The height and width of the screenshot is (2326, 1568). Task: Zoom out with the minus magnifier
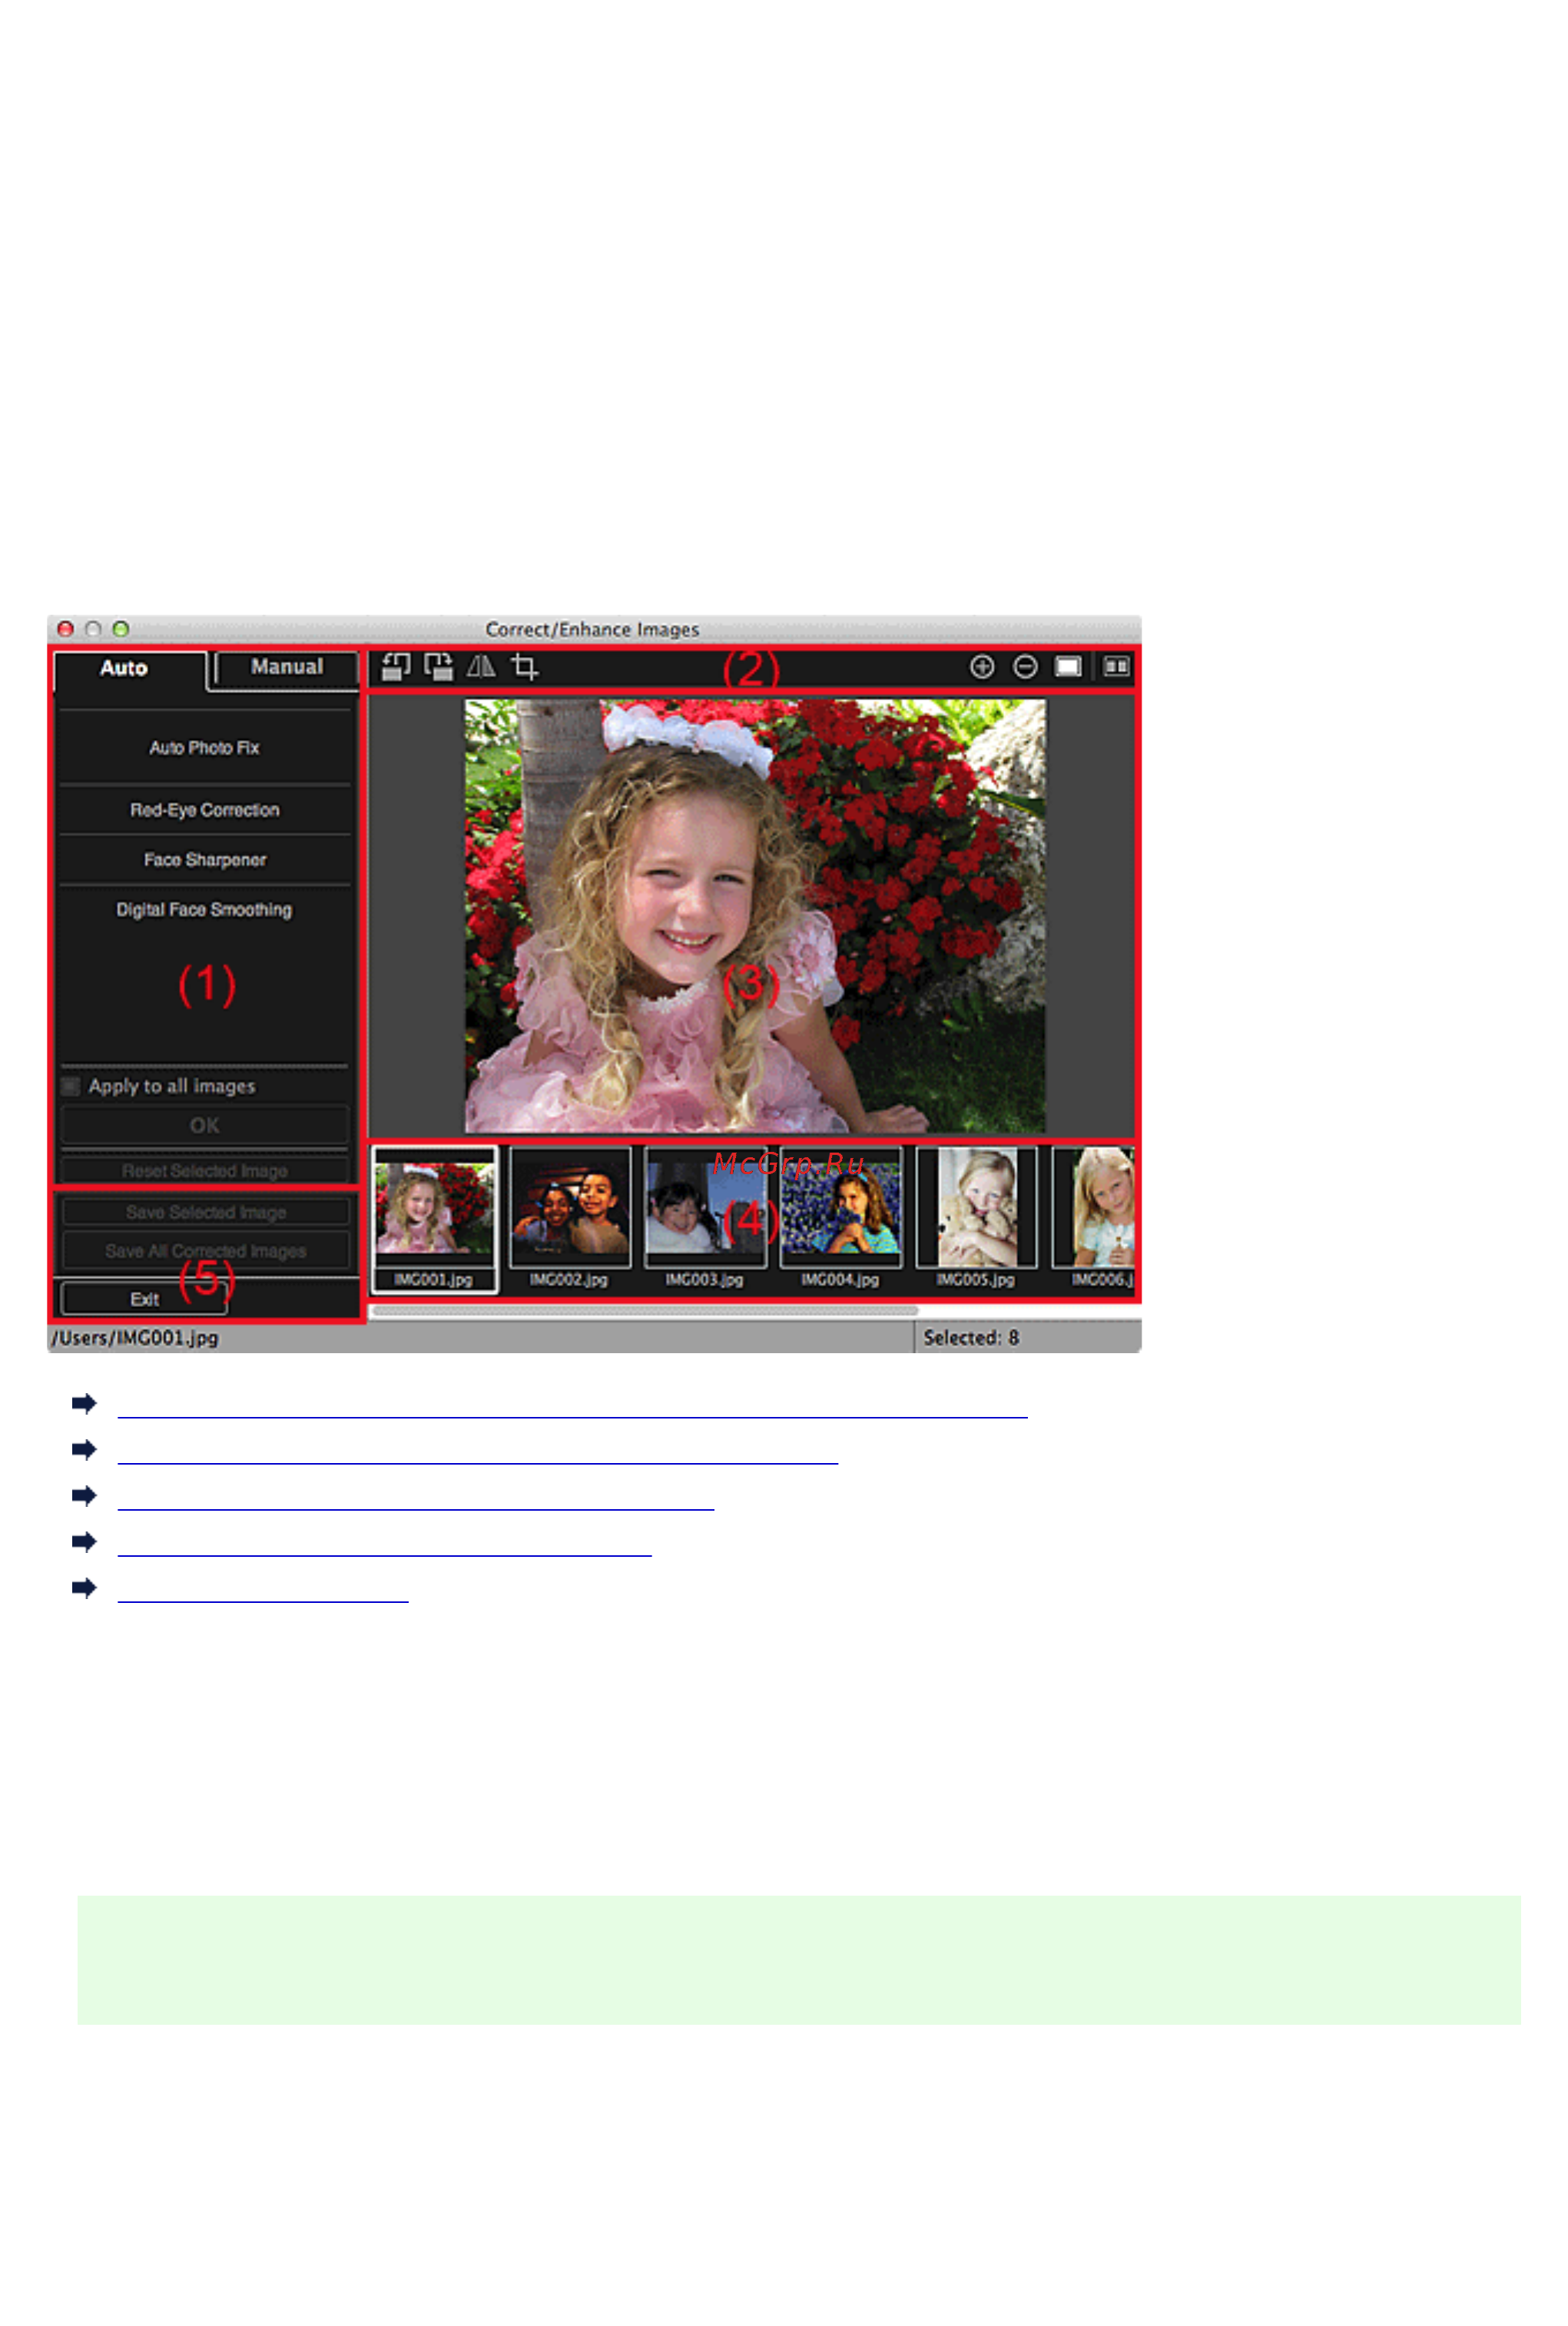tap(1025, 667)
